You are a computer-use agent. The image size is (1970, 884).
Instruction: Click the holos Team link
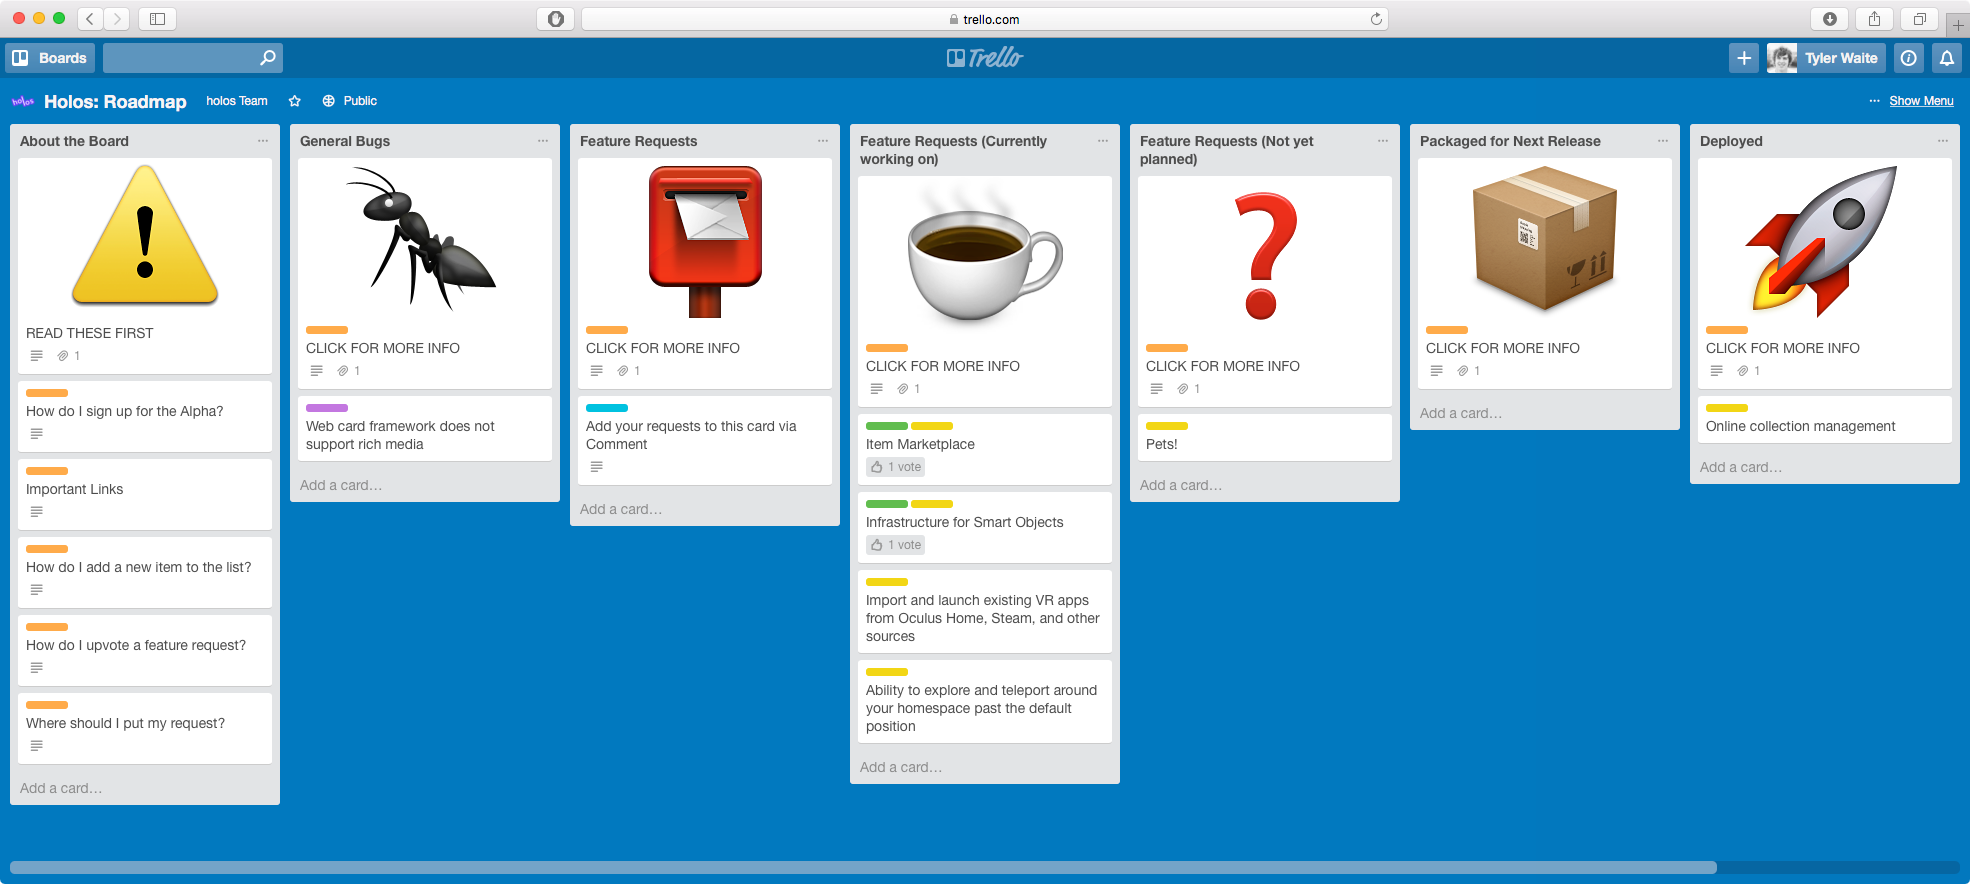point(237,101)
